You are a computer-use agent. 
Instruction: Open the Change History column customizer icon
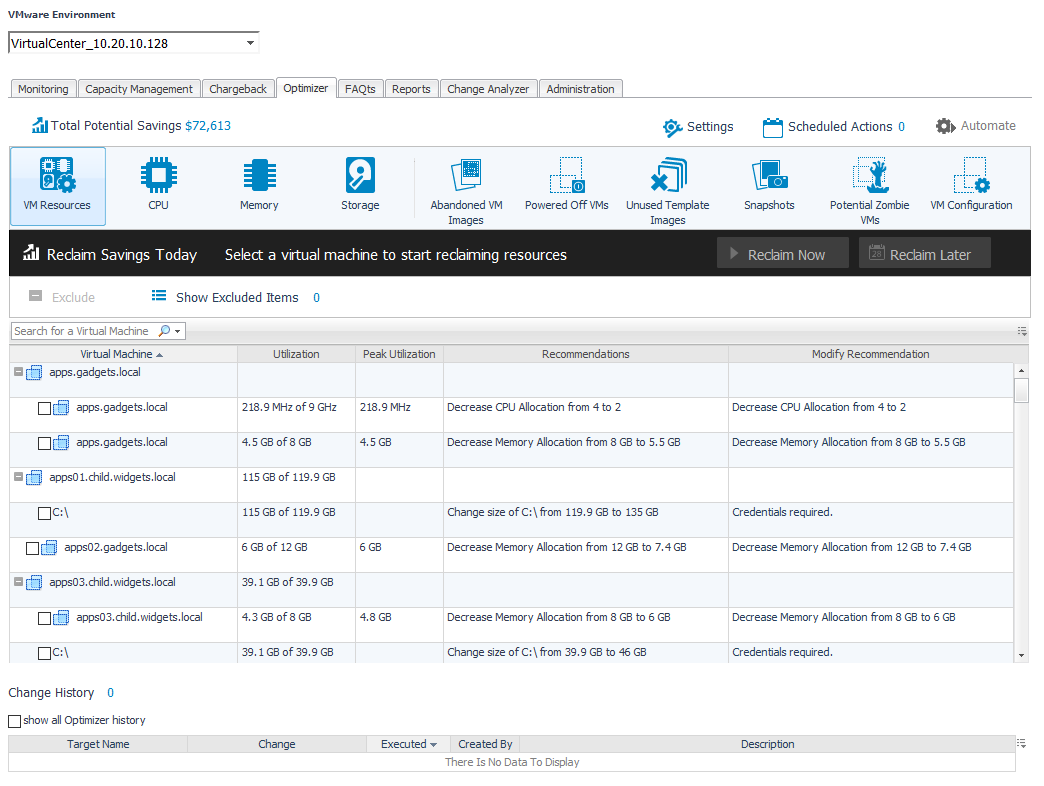tap(1021, 743)
